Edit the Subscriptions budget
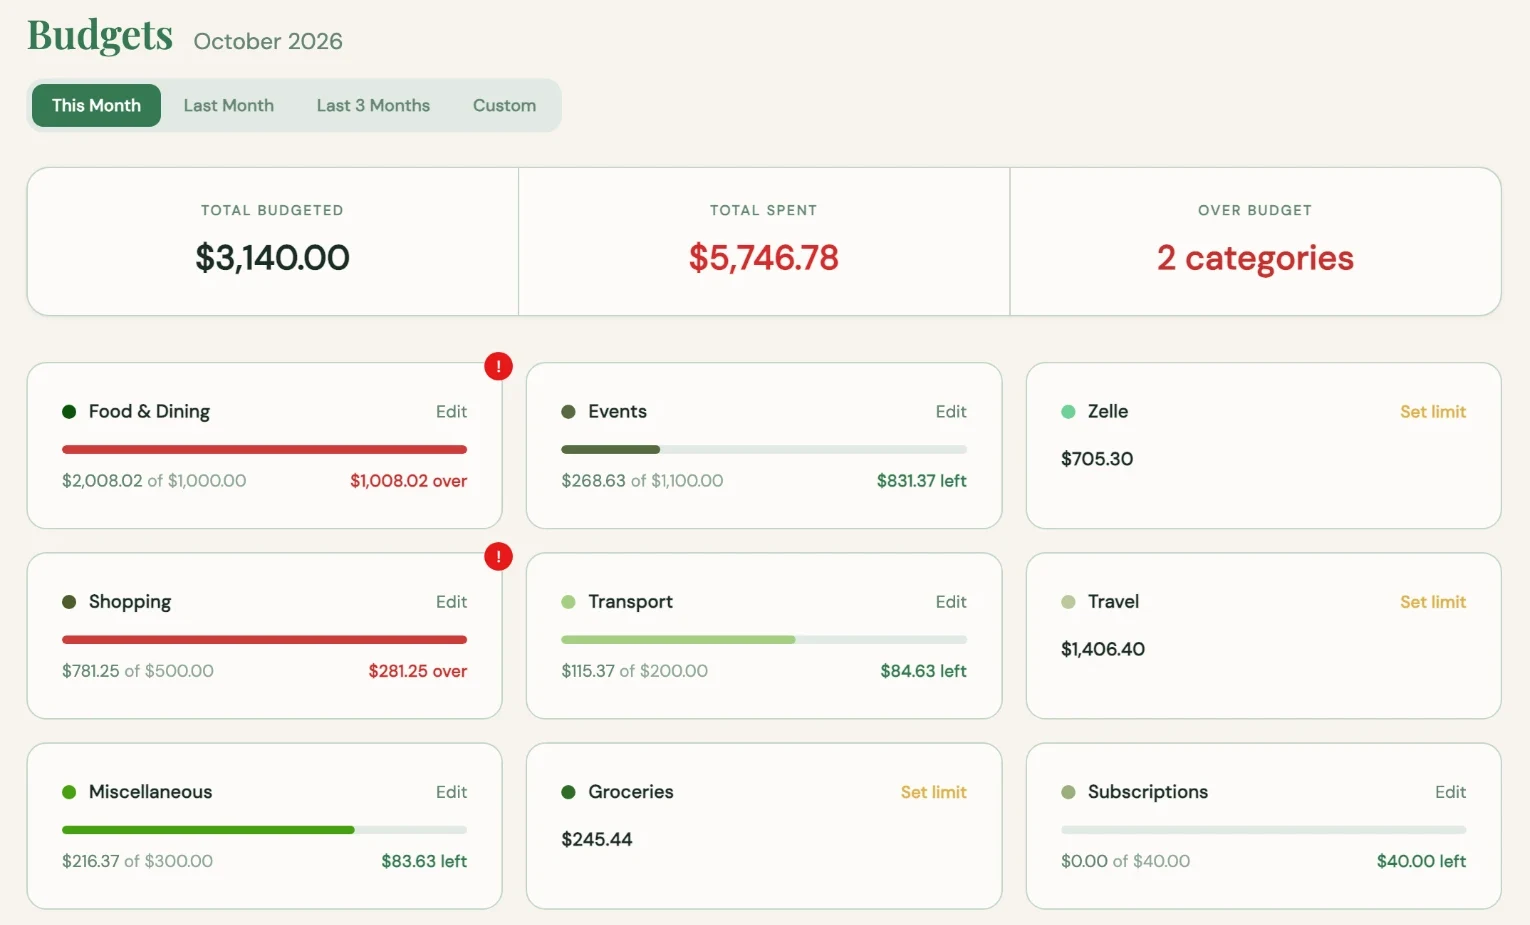 point(1450,791)
